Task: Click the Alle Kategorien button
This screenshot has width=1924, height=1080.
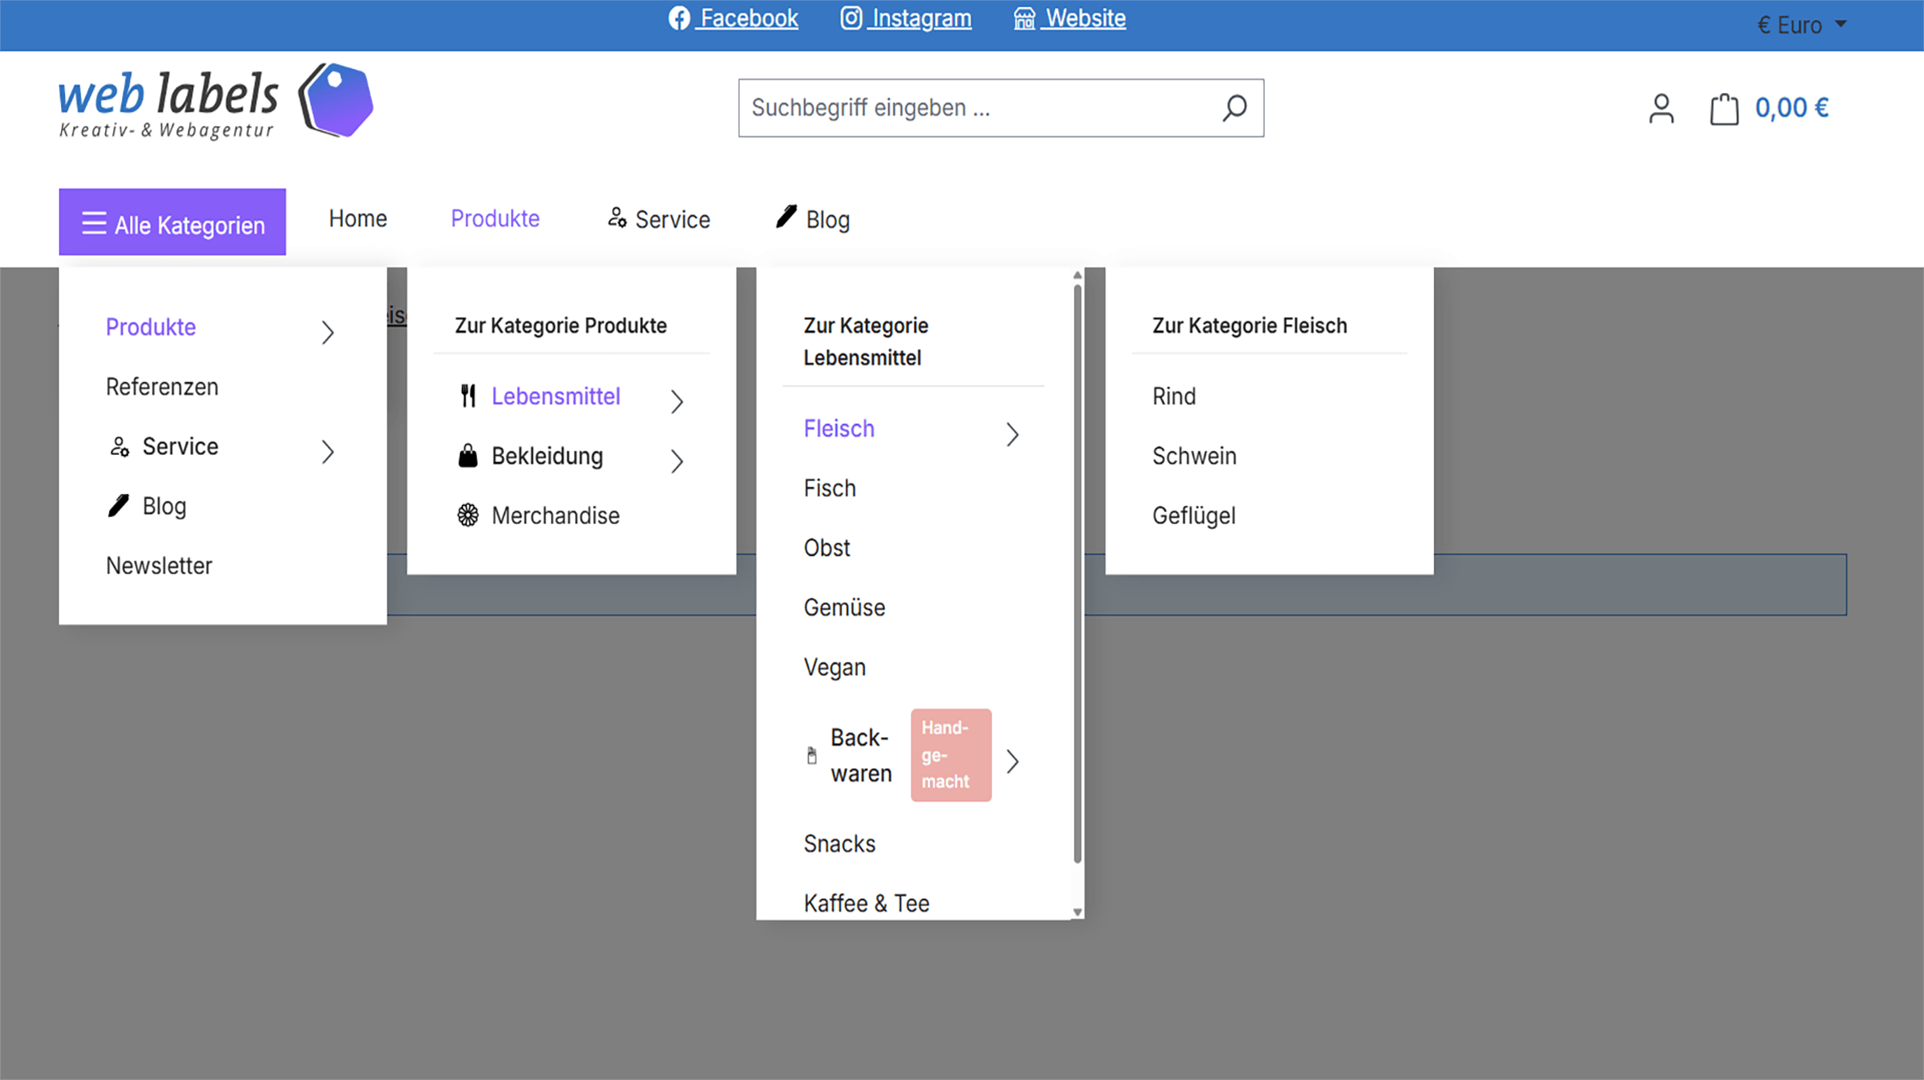Action: [x=172, y=222]
